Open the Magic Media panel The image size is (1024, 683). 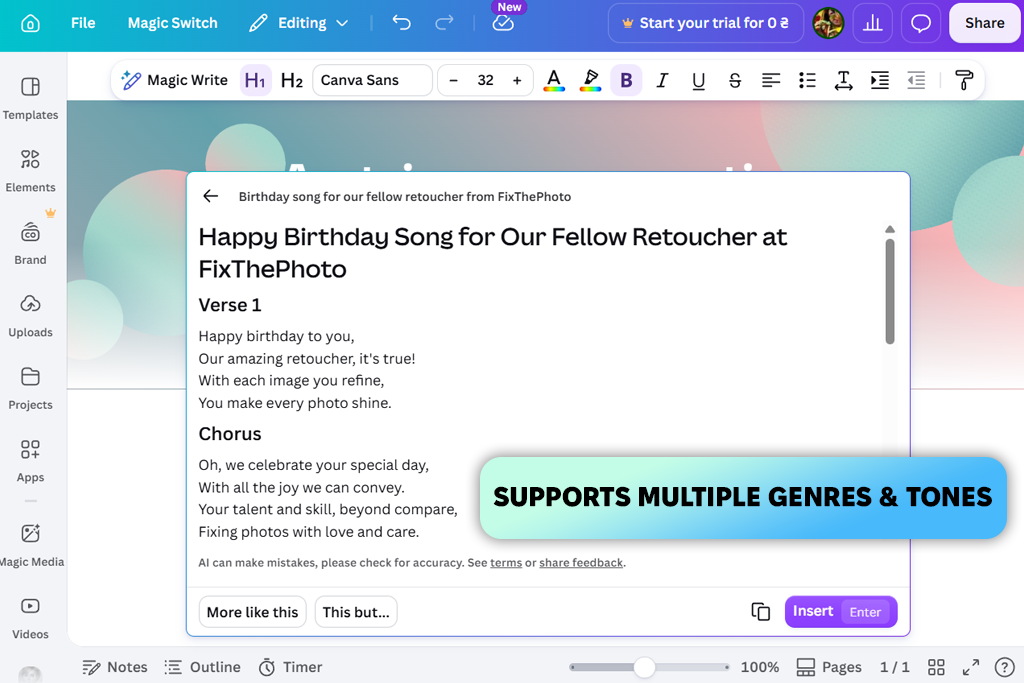click(31, 545)
